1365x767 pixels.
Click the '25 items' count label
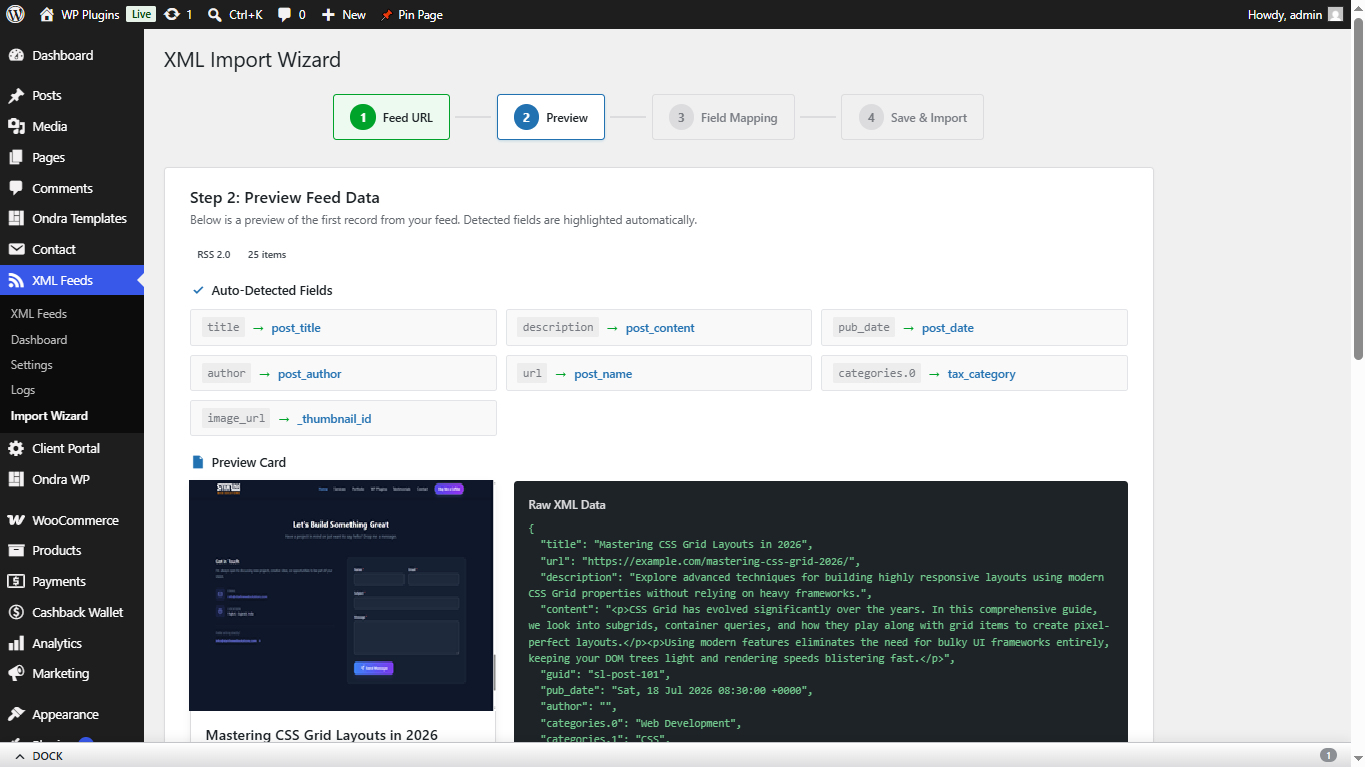click(267, 255)
